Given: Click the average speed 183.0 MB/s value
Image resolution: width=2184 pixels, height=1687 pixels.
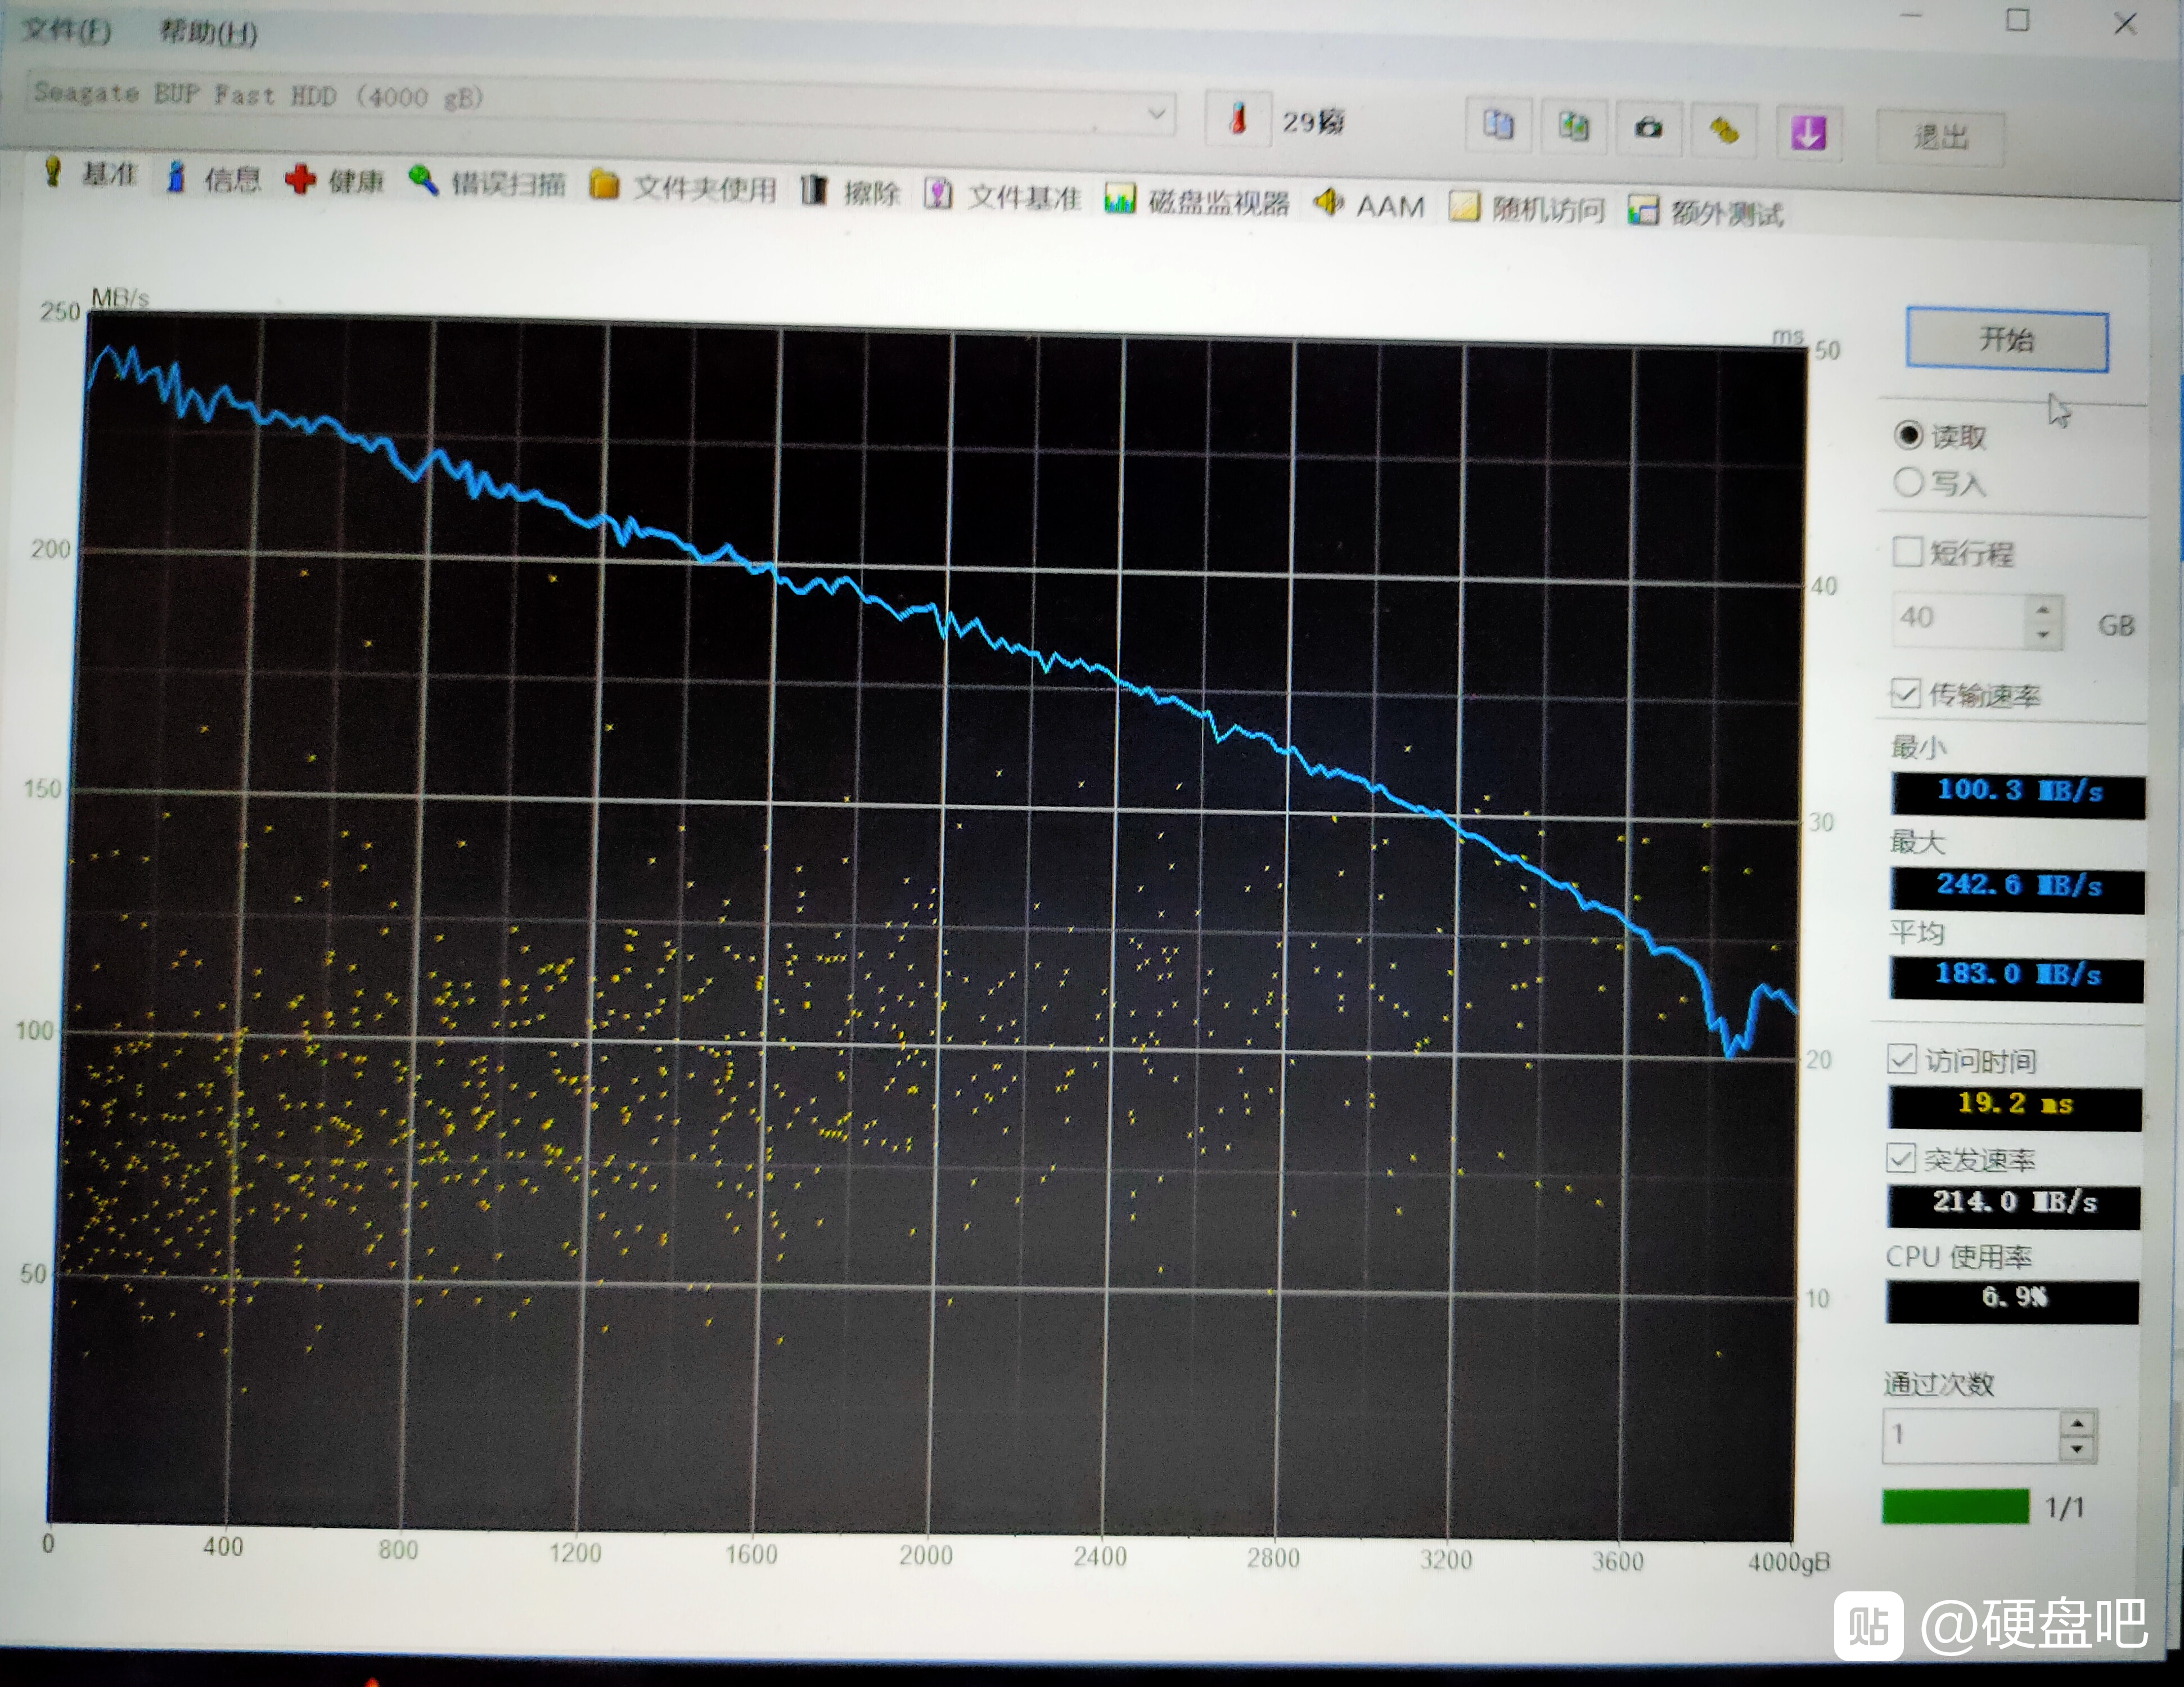Looking at the screenshot, I should (x=2016, y=979).
